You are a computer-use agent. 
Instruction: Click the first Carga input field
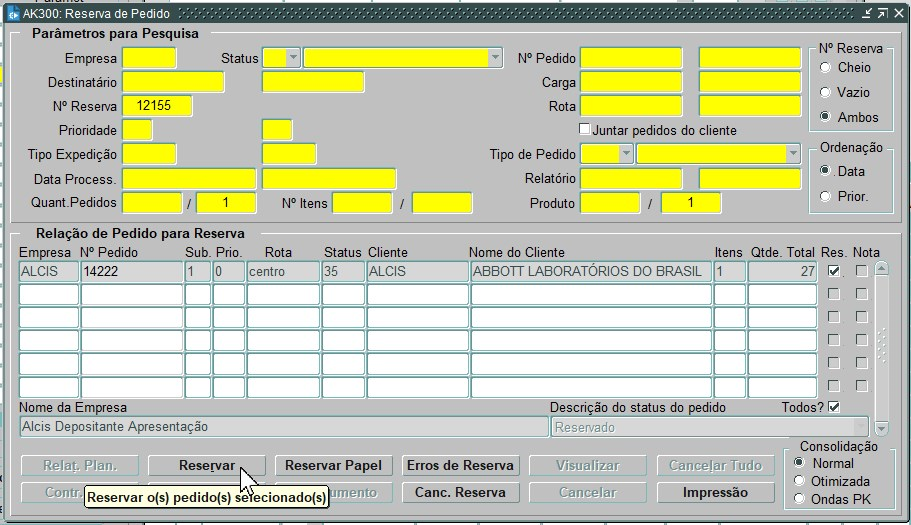631,82
